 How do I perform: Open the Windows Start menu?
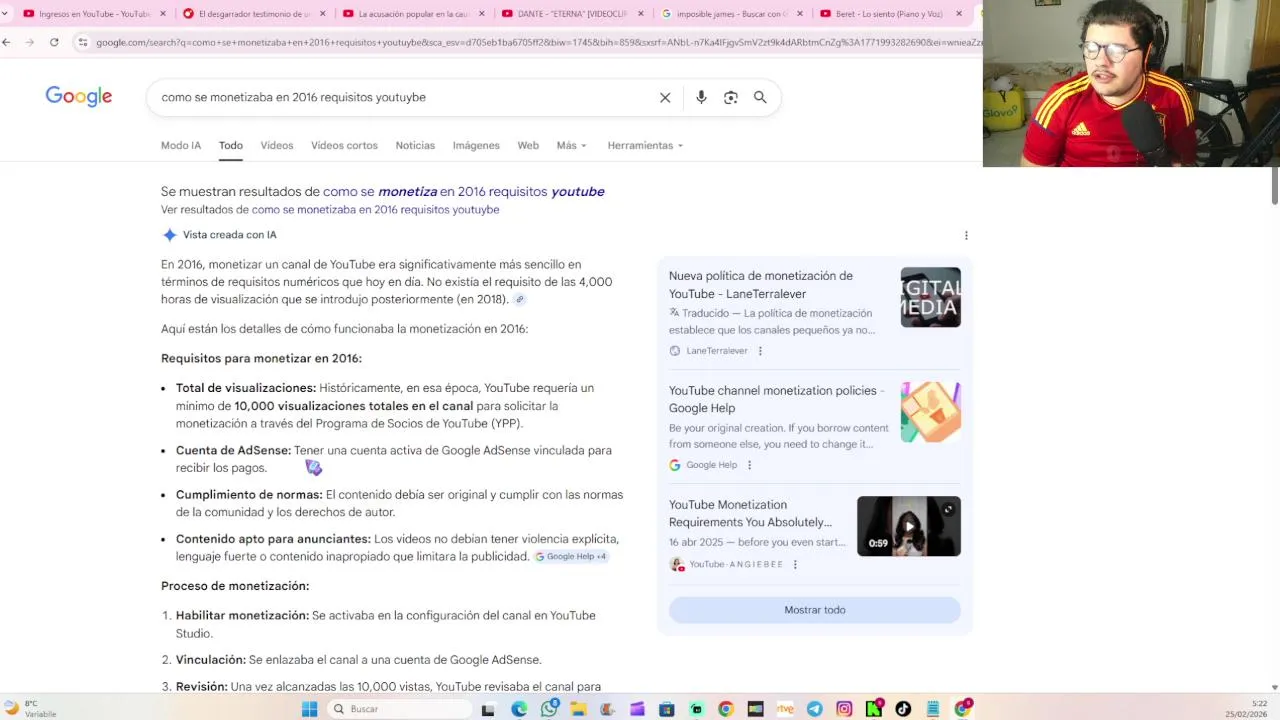click(309, 709)
